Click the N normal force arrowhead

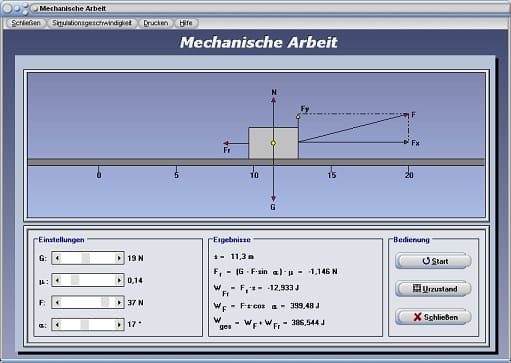click(274, 100)
